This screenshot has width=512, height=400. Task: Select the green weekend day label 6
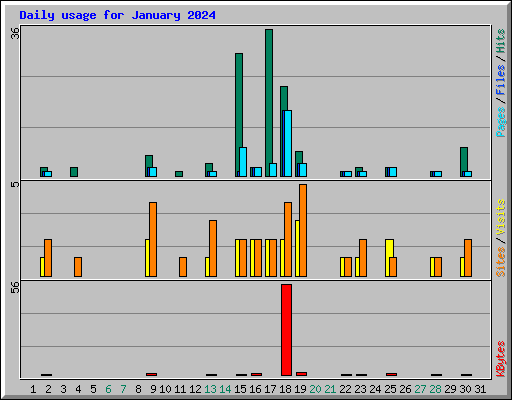click(108, 389)
